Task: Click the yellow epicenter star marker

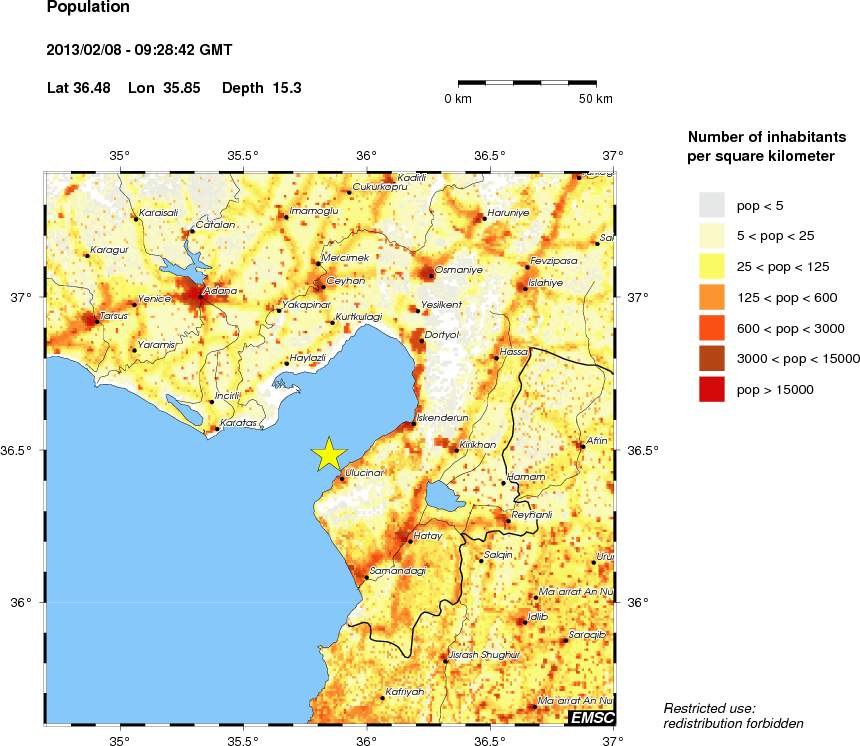Action: (328, 453)
